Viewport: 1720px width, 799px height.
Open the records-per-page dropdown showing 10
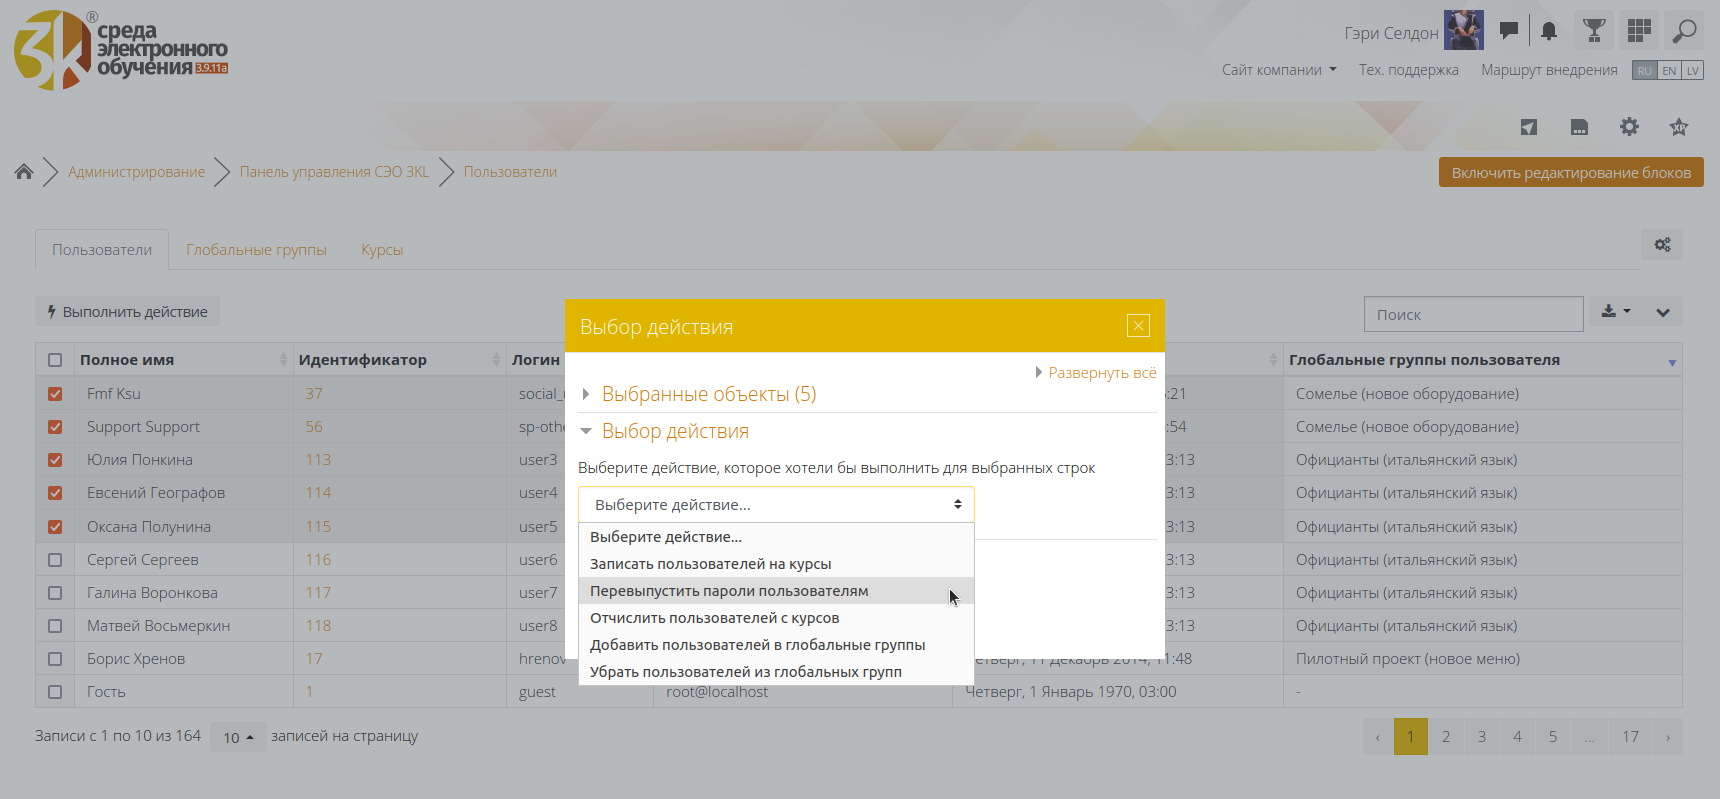point(238,737)
